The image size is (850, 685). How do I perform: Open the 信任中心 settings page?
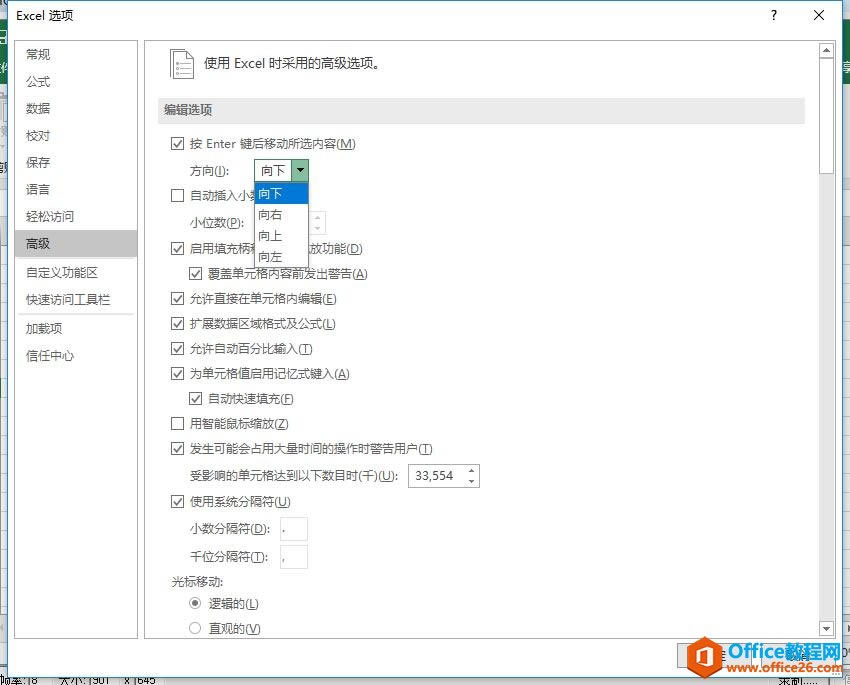tap(43, 354)
